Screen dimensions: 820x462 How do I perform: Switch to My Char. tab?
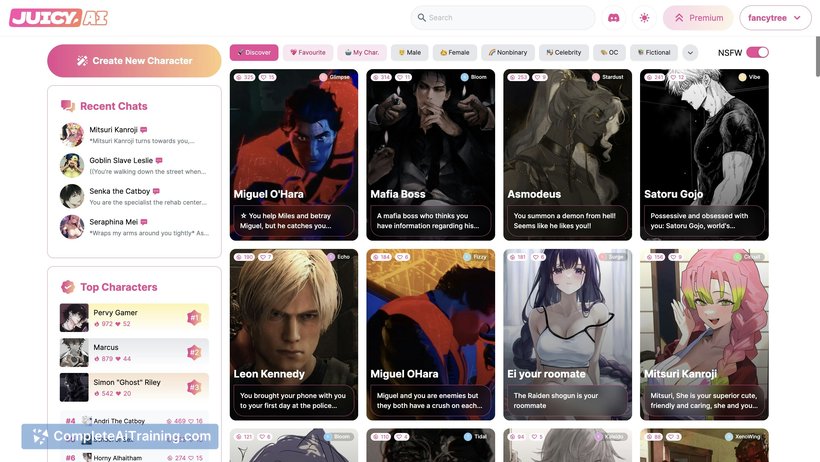click(x=362, y=52)
